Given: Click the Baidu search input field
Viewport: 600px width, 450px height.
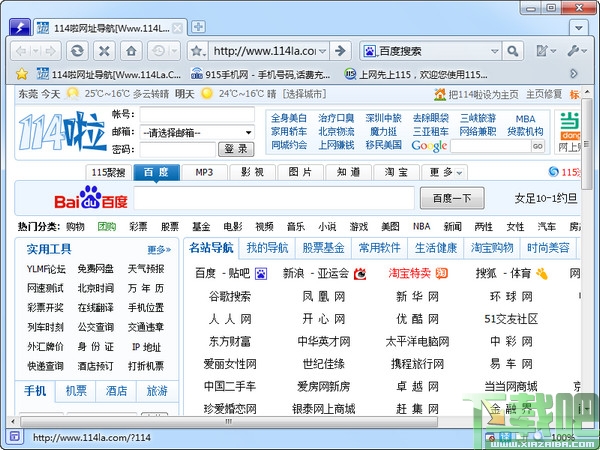Looking at the screenshot, I should (274, 198).
